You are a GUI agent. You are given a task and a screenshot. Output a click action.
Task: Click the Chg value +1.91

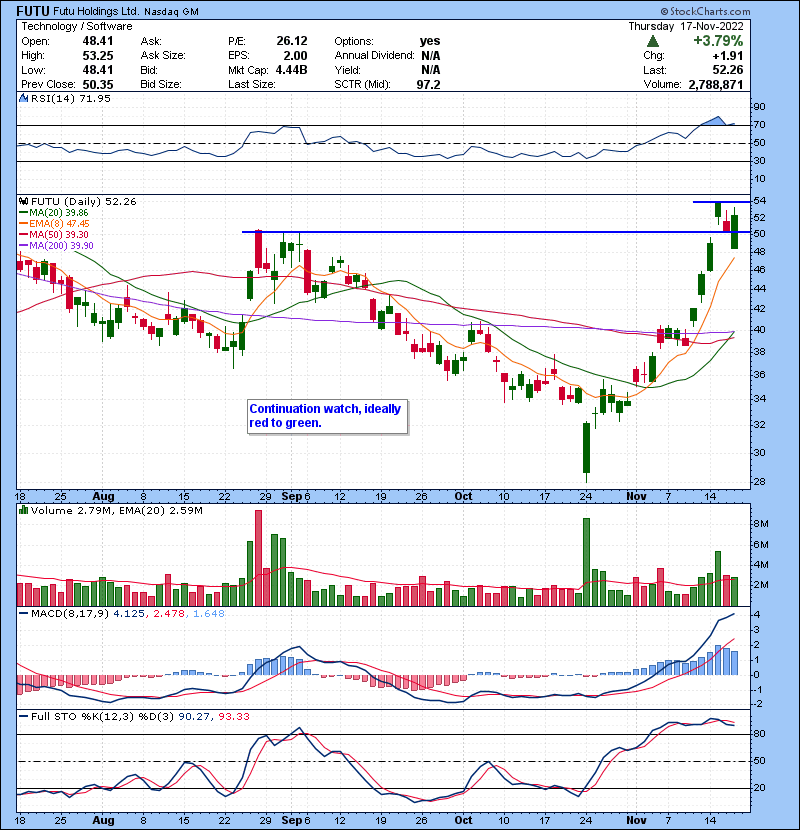coord(727,56)
